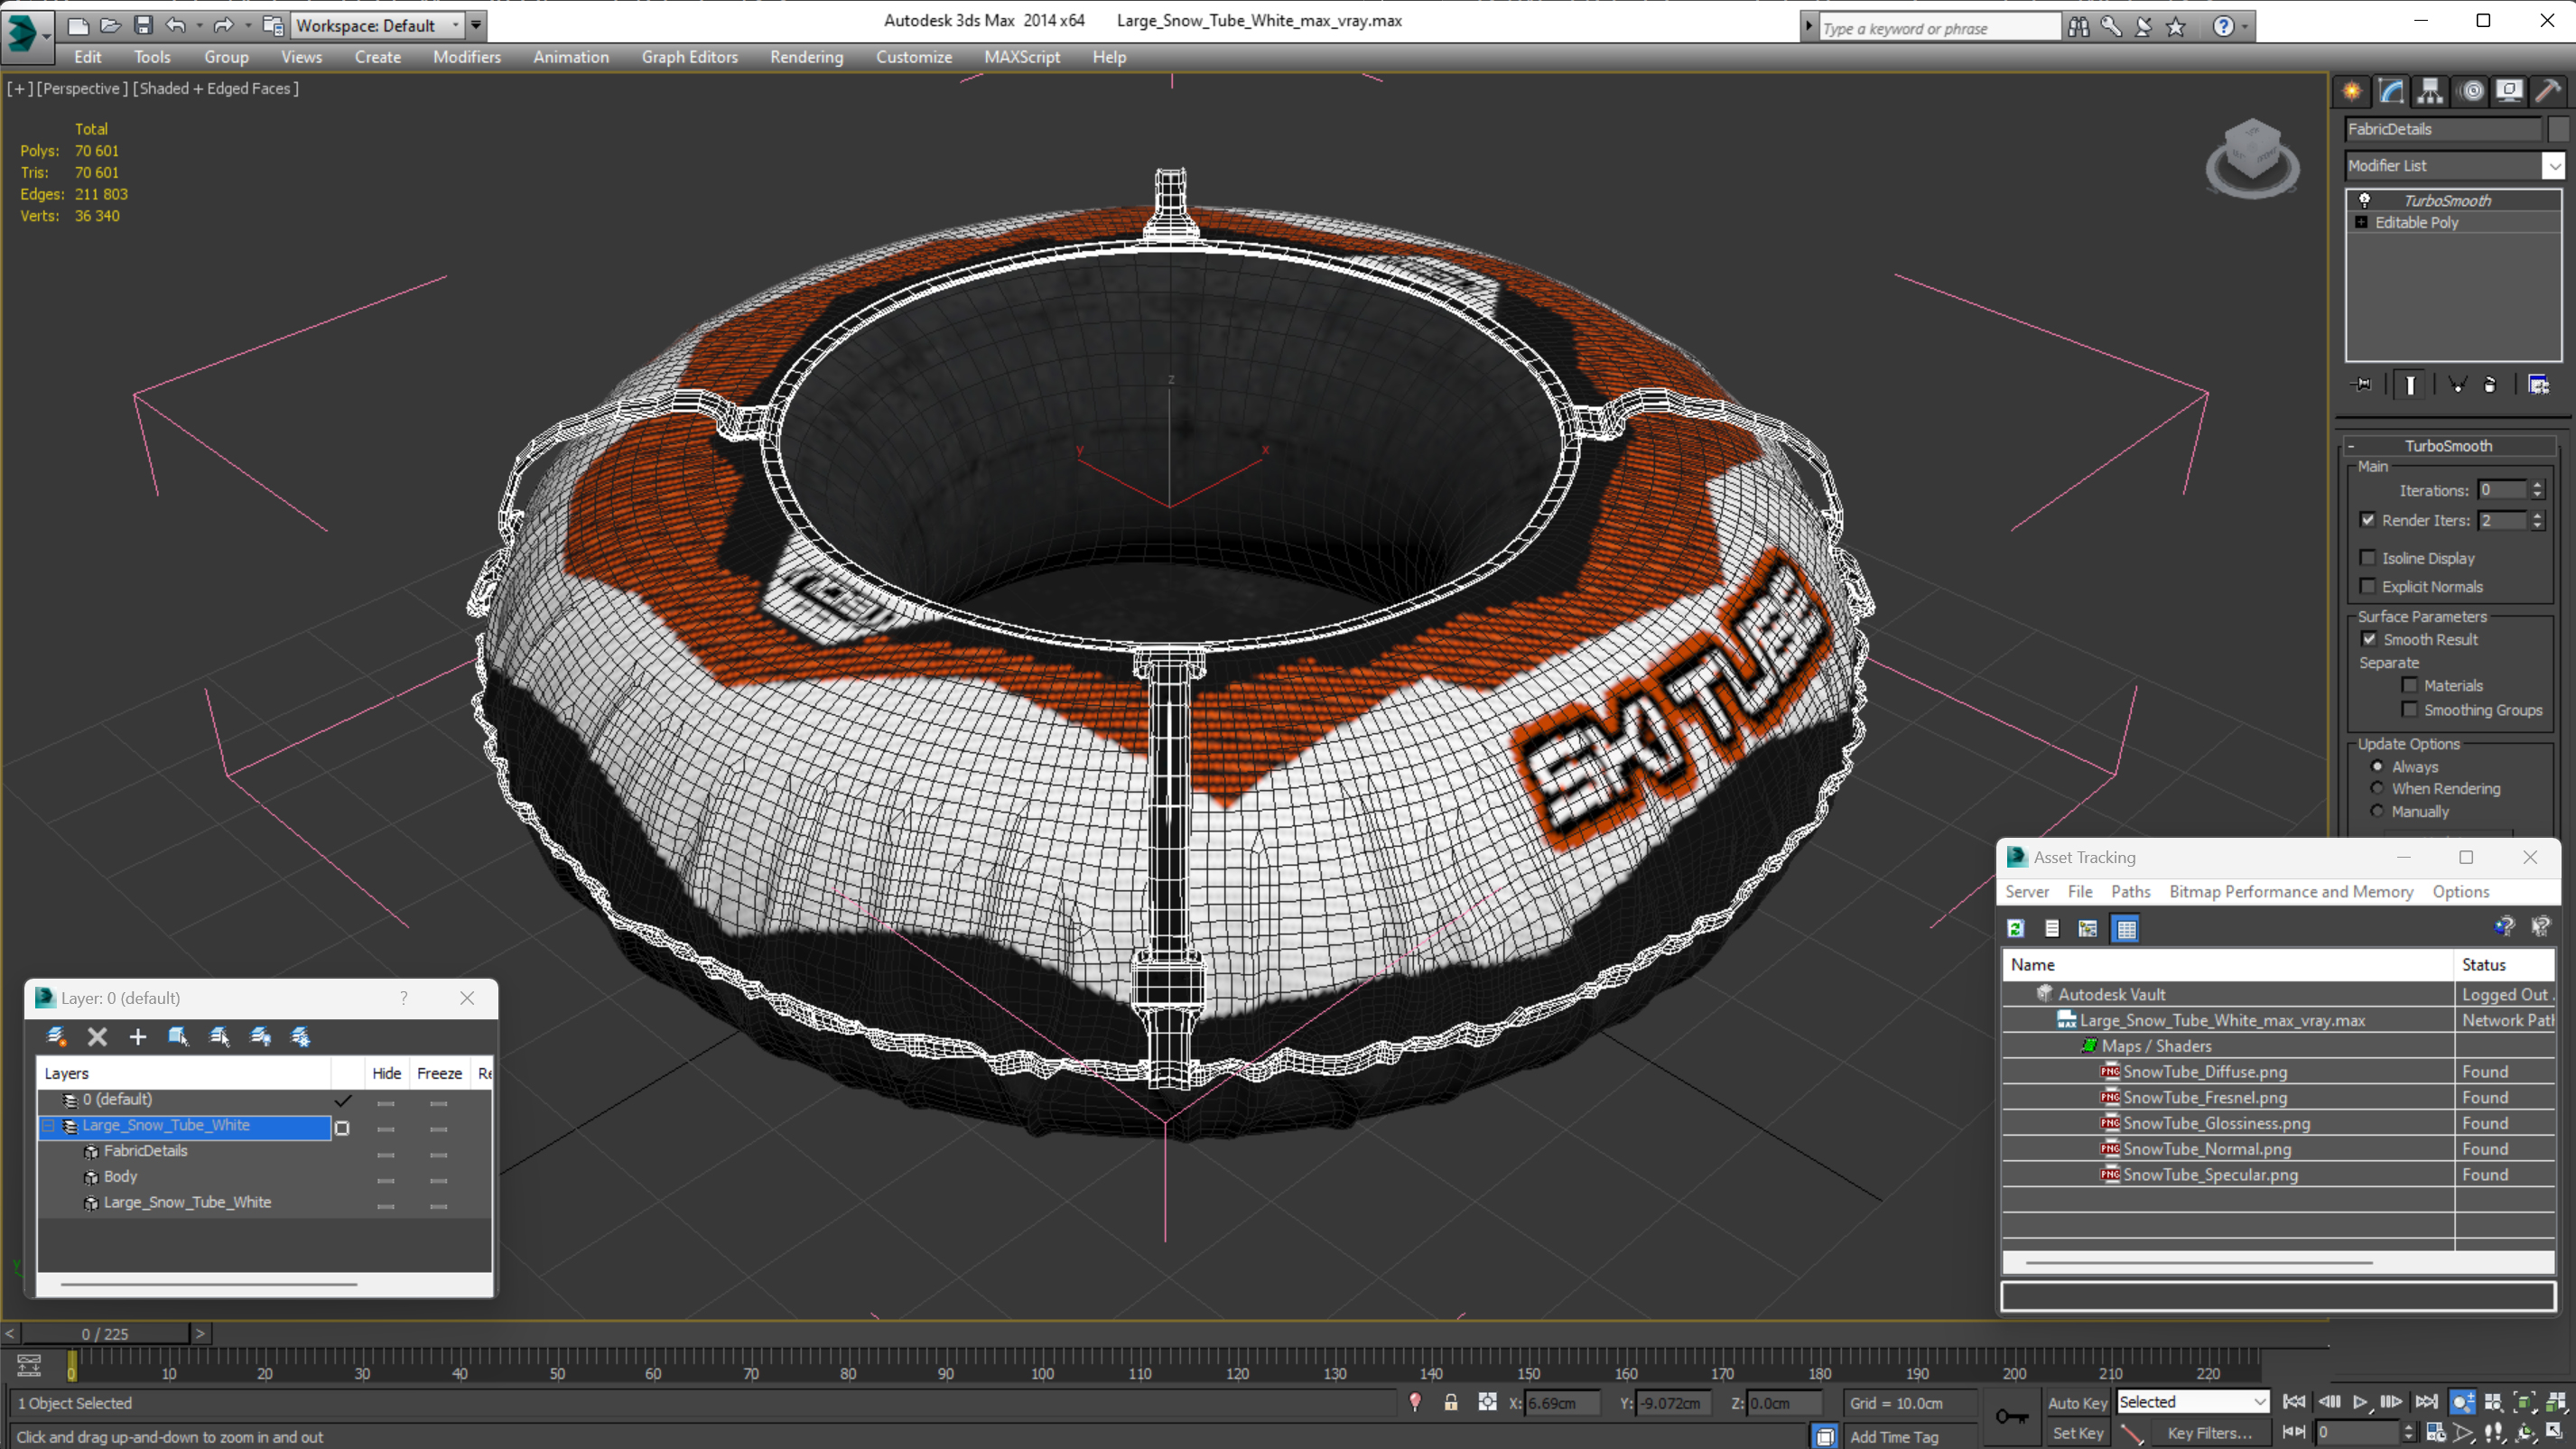Open the Hierarchy command panel tab
Screen dimensions: 2576x1449
click(x=2430, y=91)
